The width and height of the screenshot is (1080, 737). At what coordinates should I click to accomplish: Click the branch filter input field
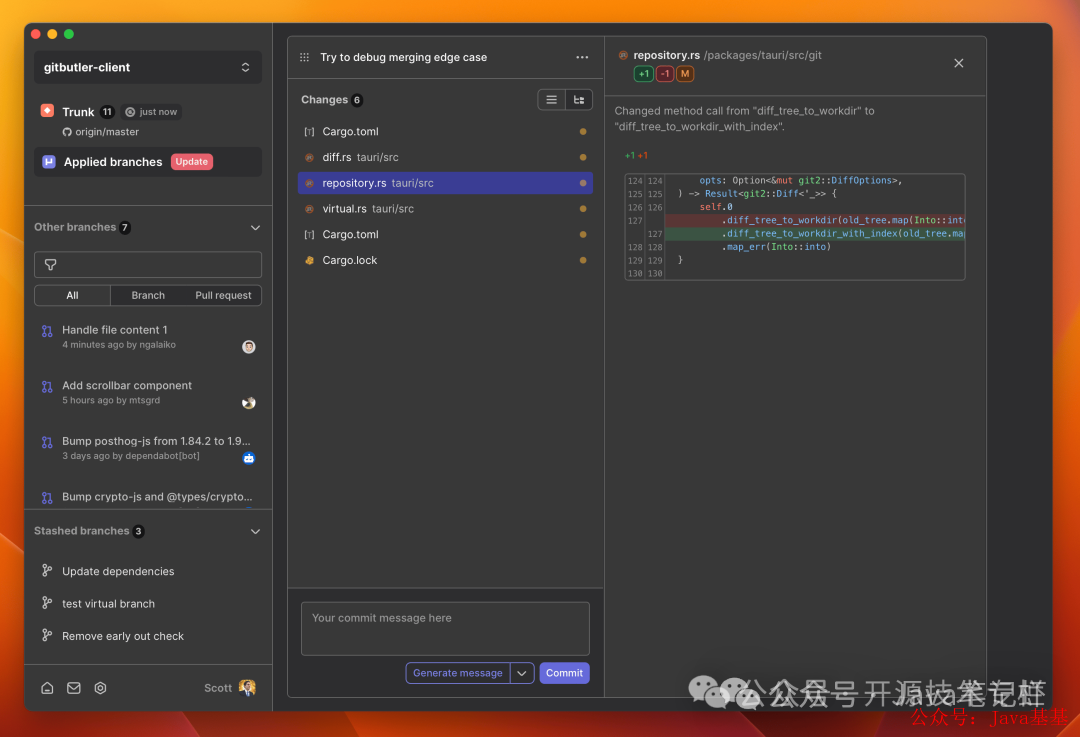[x=147, y=264]
